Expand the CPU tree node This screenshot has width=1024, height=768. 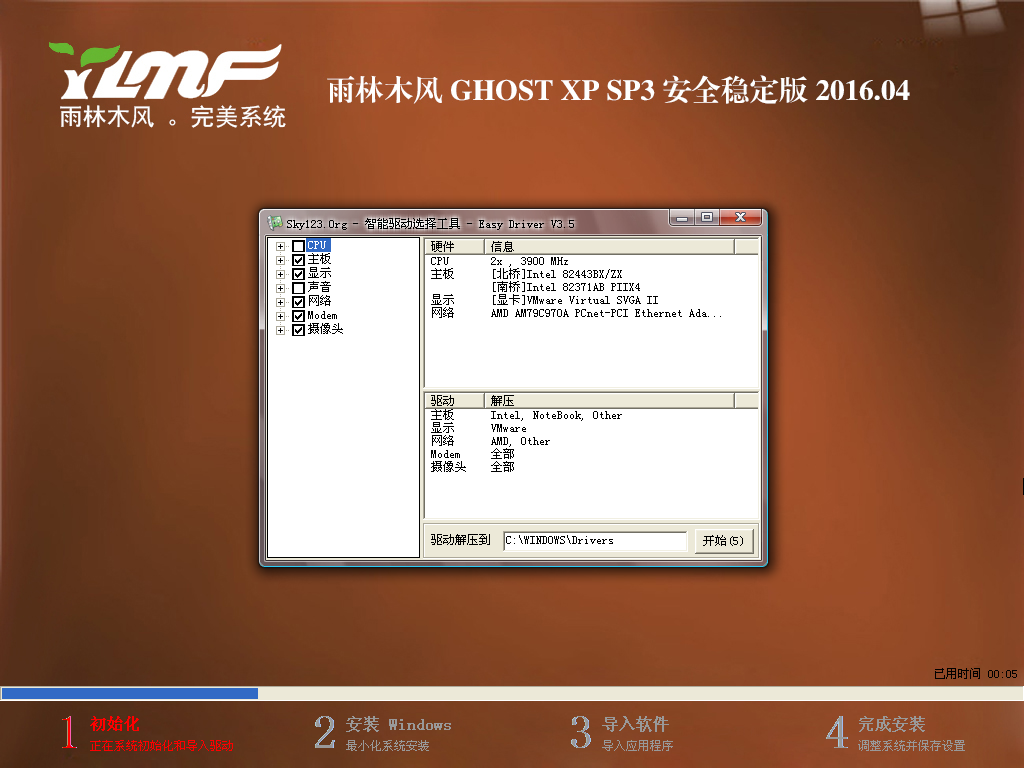click(x=280, y=246)
